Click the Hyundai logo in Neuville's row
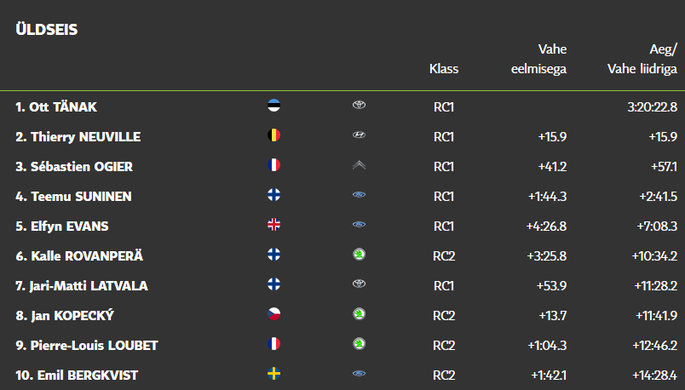The width and height of the screenshot is (685, 390). (x=359, y=135)
